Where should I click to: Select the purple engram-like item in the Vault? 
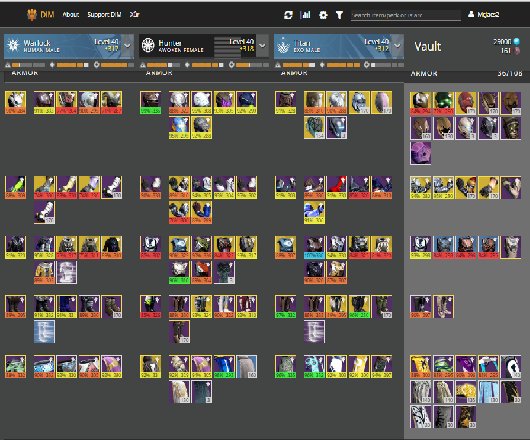[421, 153]
